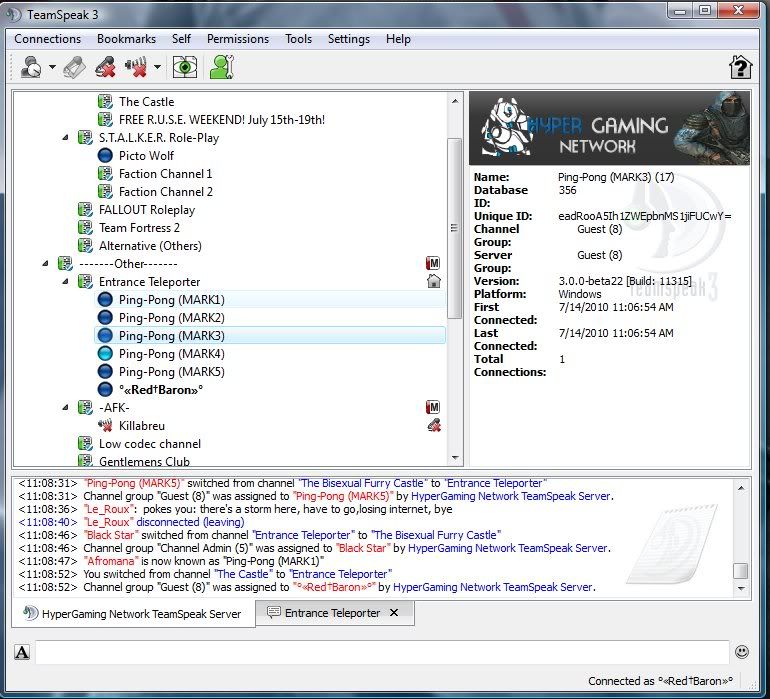770x699 pixels.
Task: Open the Permissions menu
Action: (238, 39)
